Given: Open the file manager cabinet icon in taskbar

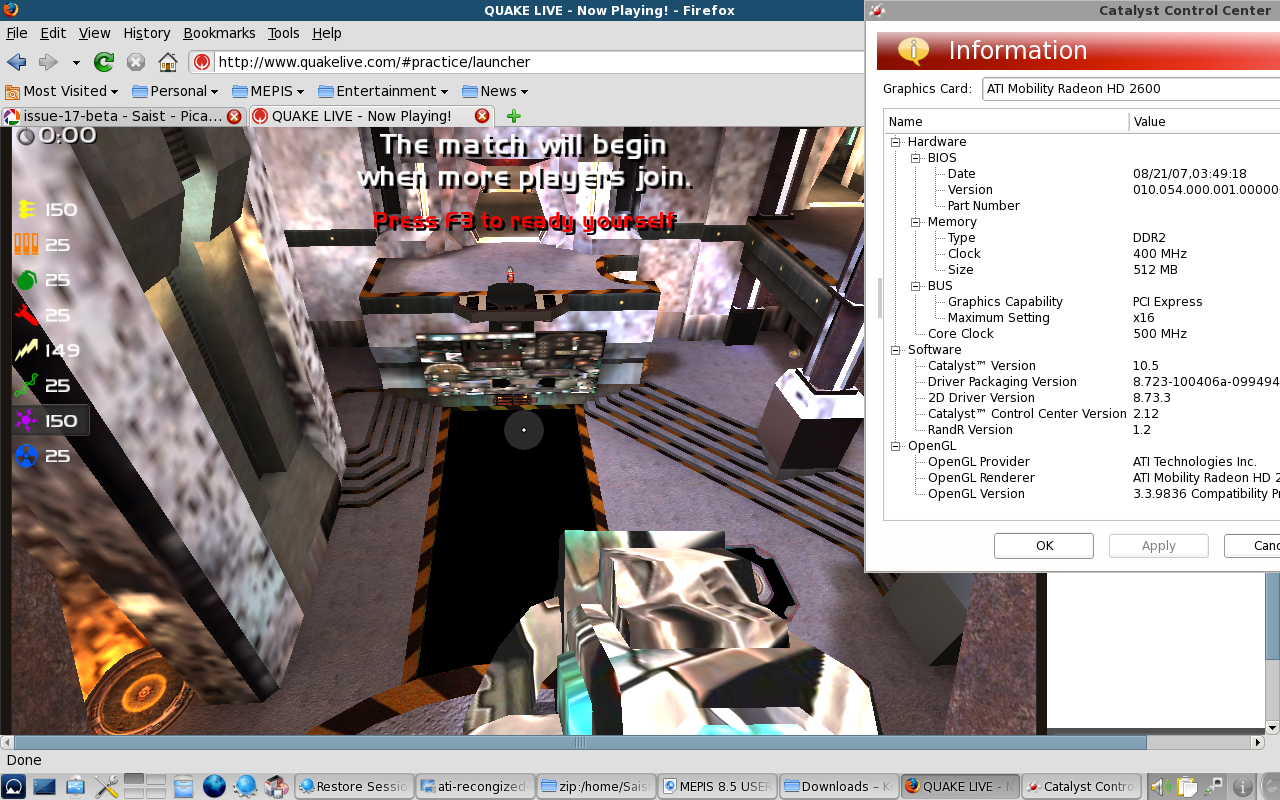Looking at the screenshot, I should click(x=182, y=787).
